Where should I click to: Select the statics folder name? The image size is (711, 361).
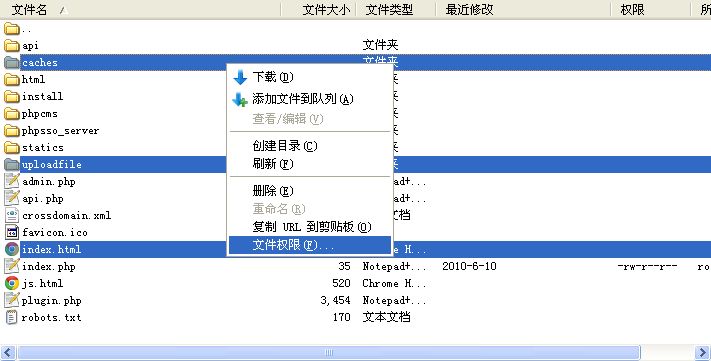[x=43, y=147]
